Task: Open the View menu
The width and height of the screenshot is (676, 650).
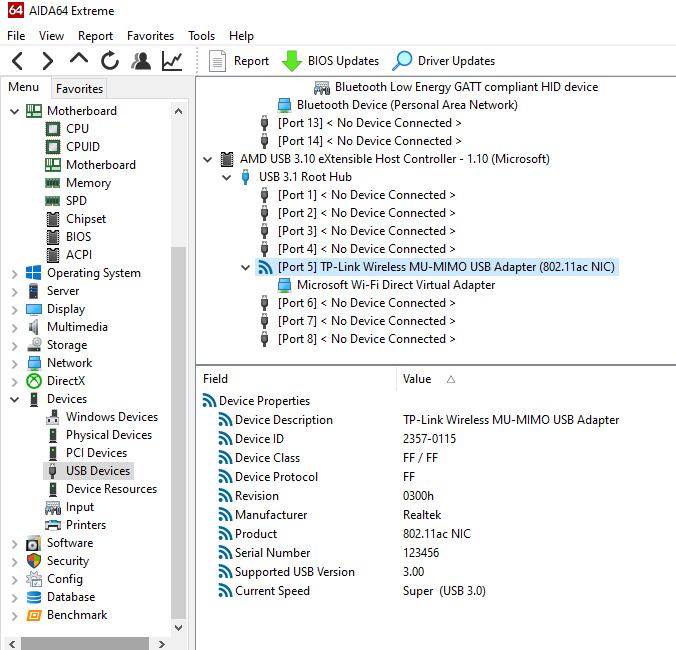Action: pos(51,36)
